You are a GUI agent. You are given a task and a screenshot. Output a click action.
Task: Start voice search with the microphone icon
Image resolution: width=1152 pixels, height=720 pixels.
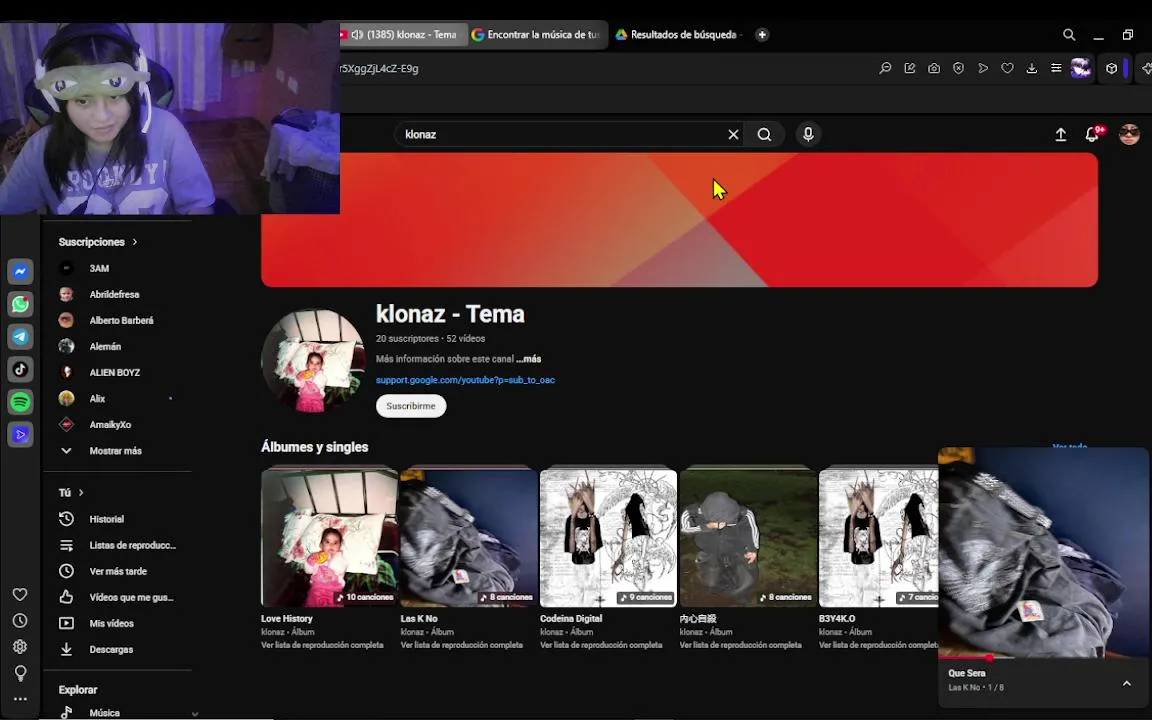pyautogui.click(x=808, y=134)
